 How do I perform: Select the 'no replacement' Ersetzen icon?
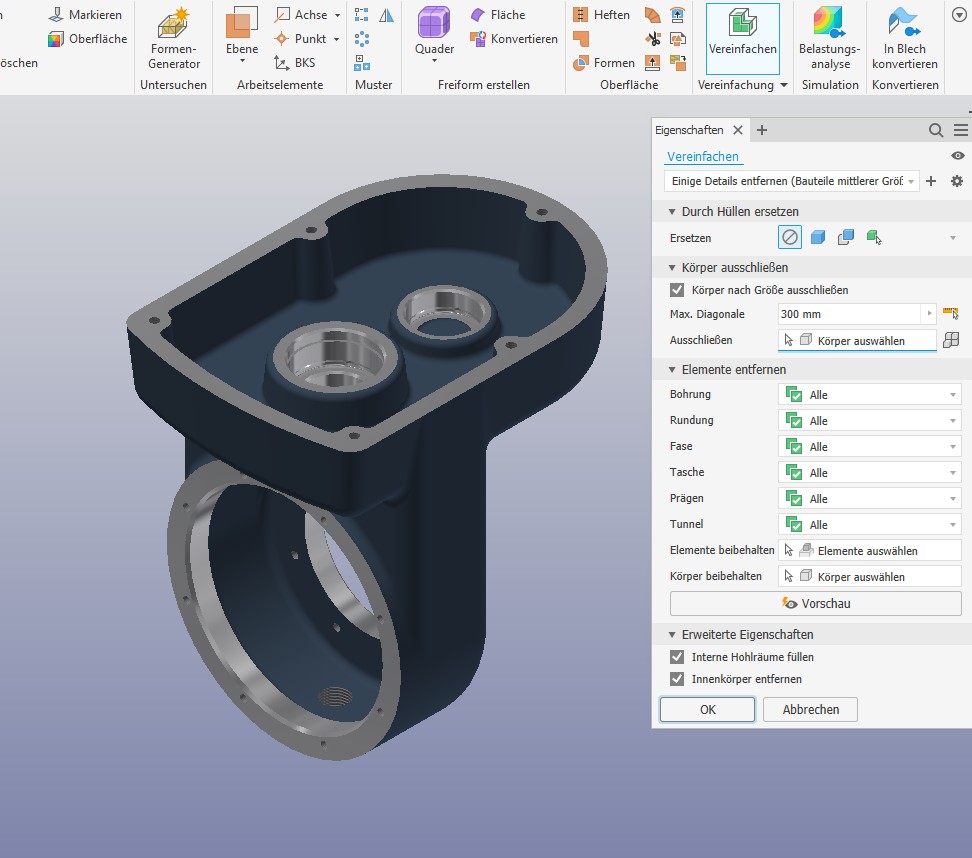[x=790, y=237]
